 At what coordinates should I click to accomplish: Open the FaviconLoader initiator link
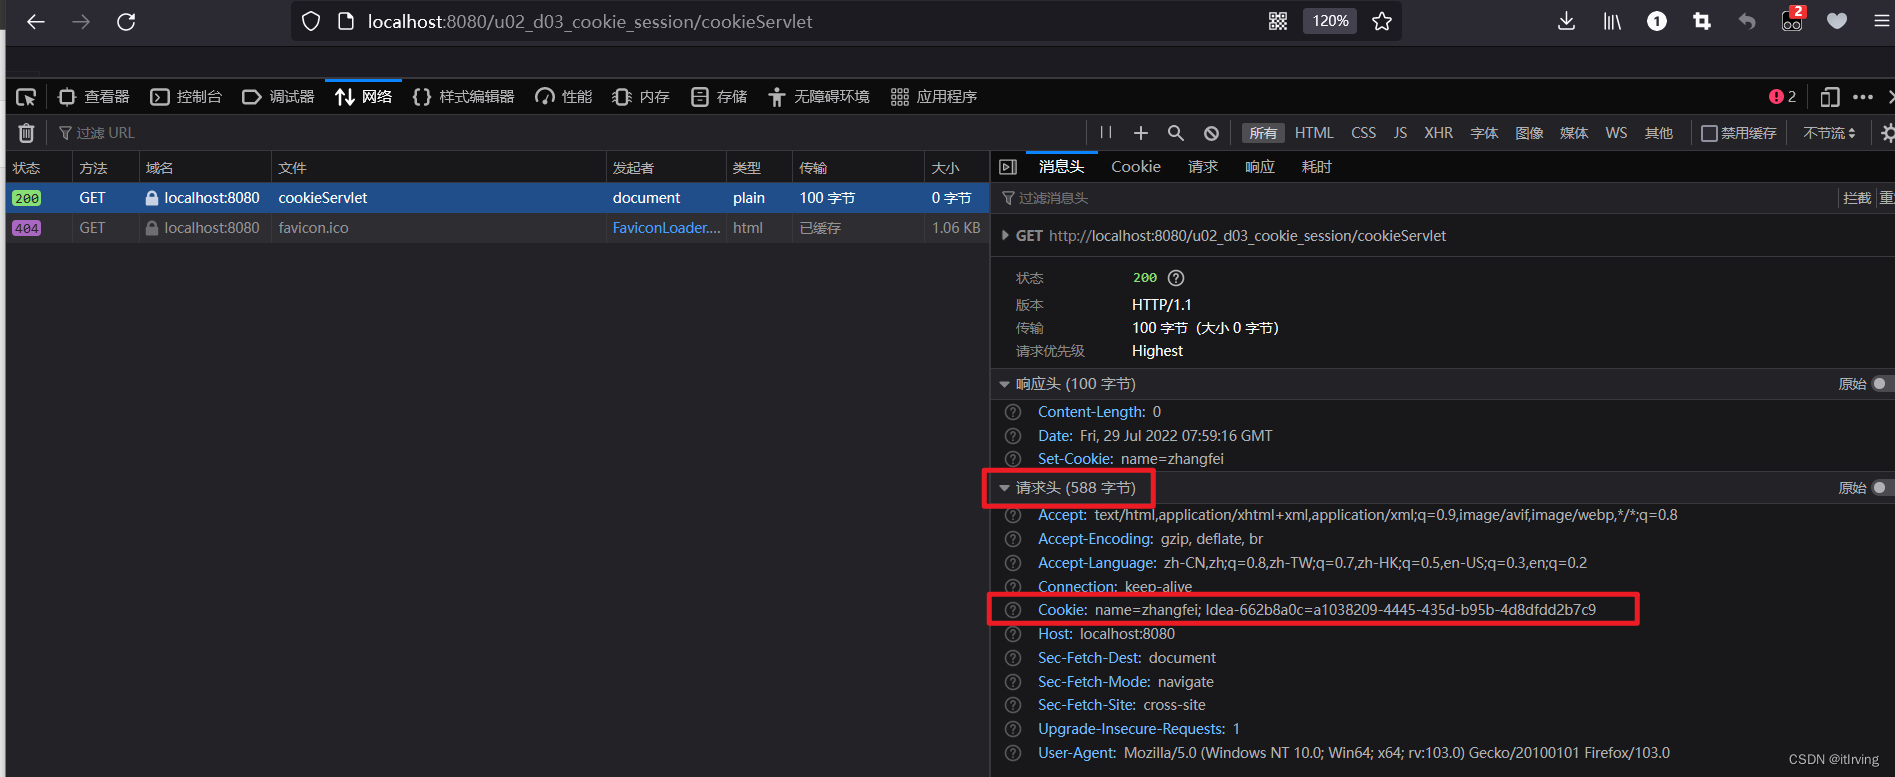coord(666,228)
